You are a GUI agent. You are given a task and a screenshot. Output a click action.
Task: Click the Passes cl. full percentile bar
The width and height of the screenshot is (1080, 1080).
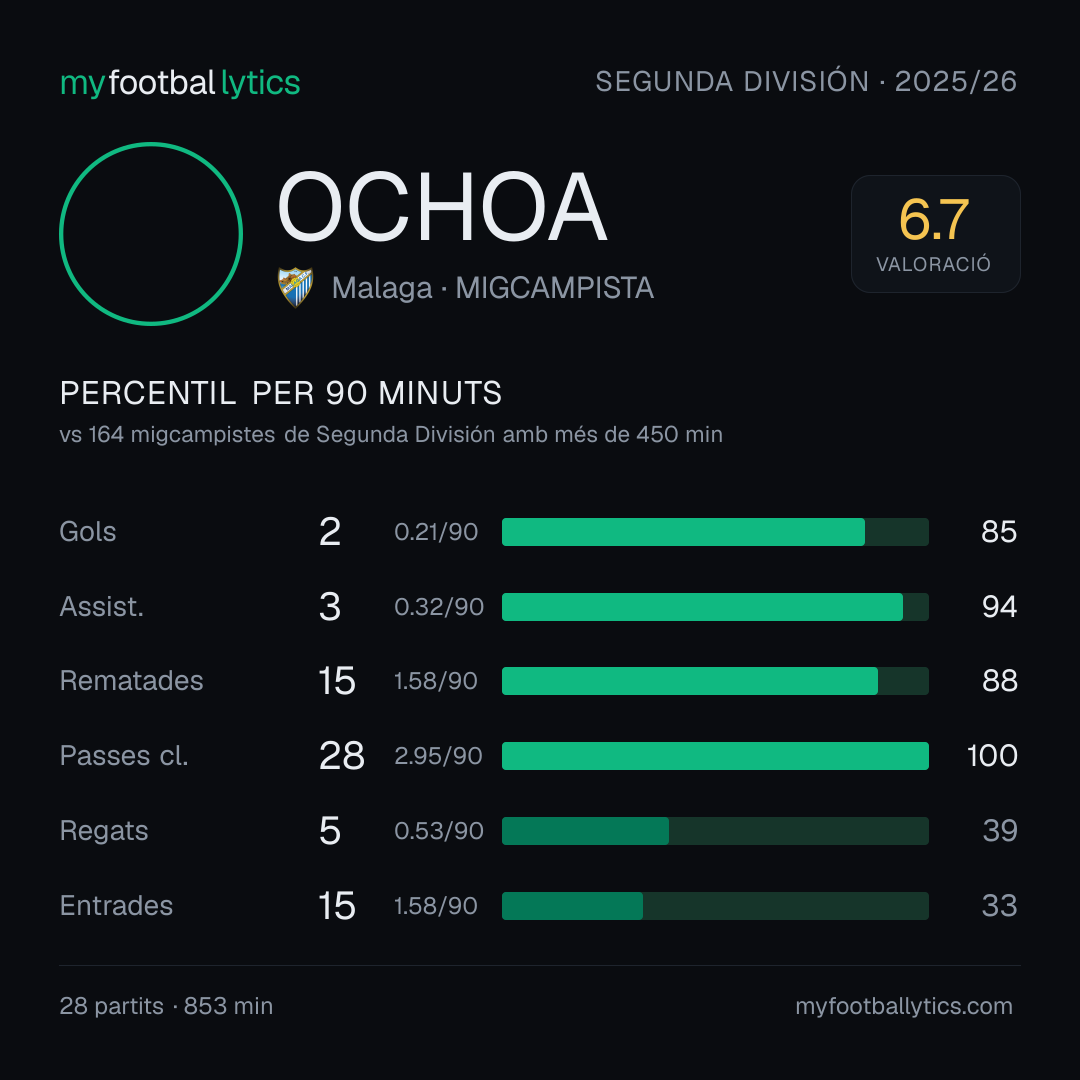[x=715, y=756]
